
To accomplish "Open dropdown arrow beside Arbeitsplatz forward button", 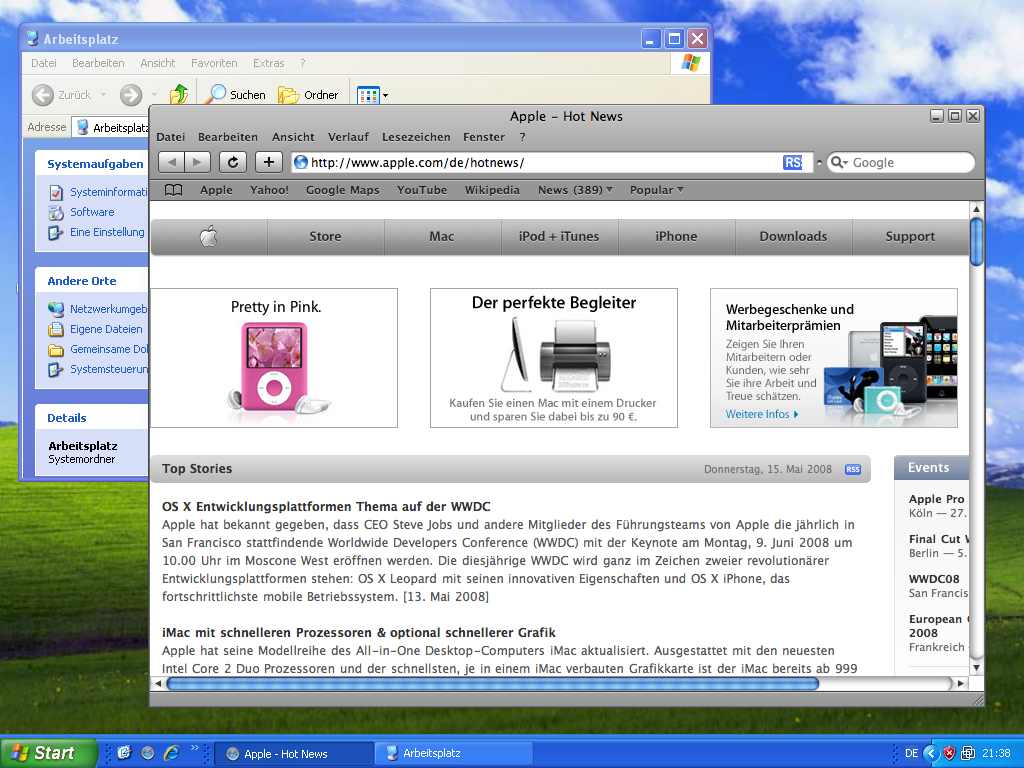I will click(154, 95).
